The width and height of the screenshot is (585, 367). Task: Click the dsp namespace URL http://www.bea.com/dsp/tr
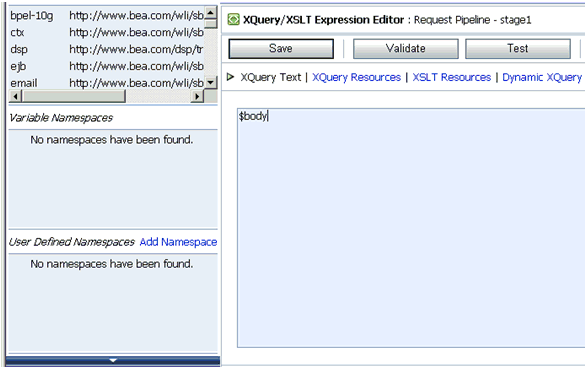[x=136, y=49]
